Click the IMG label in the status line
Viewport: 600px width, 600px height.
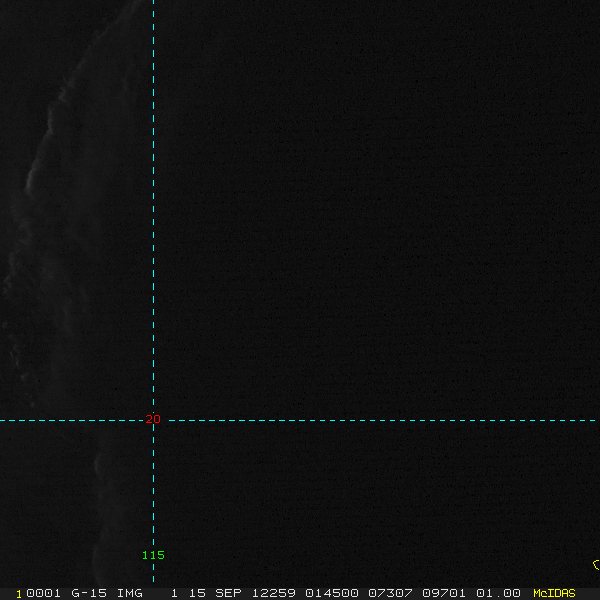129,593
